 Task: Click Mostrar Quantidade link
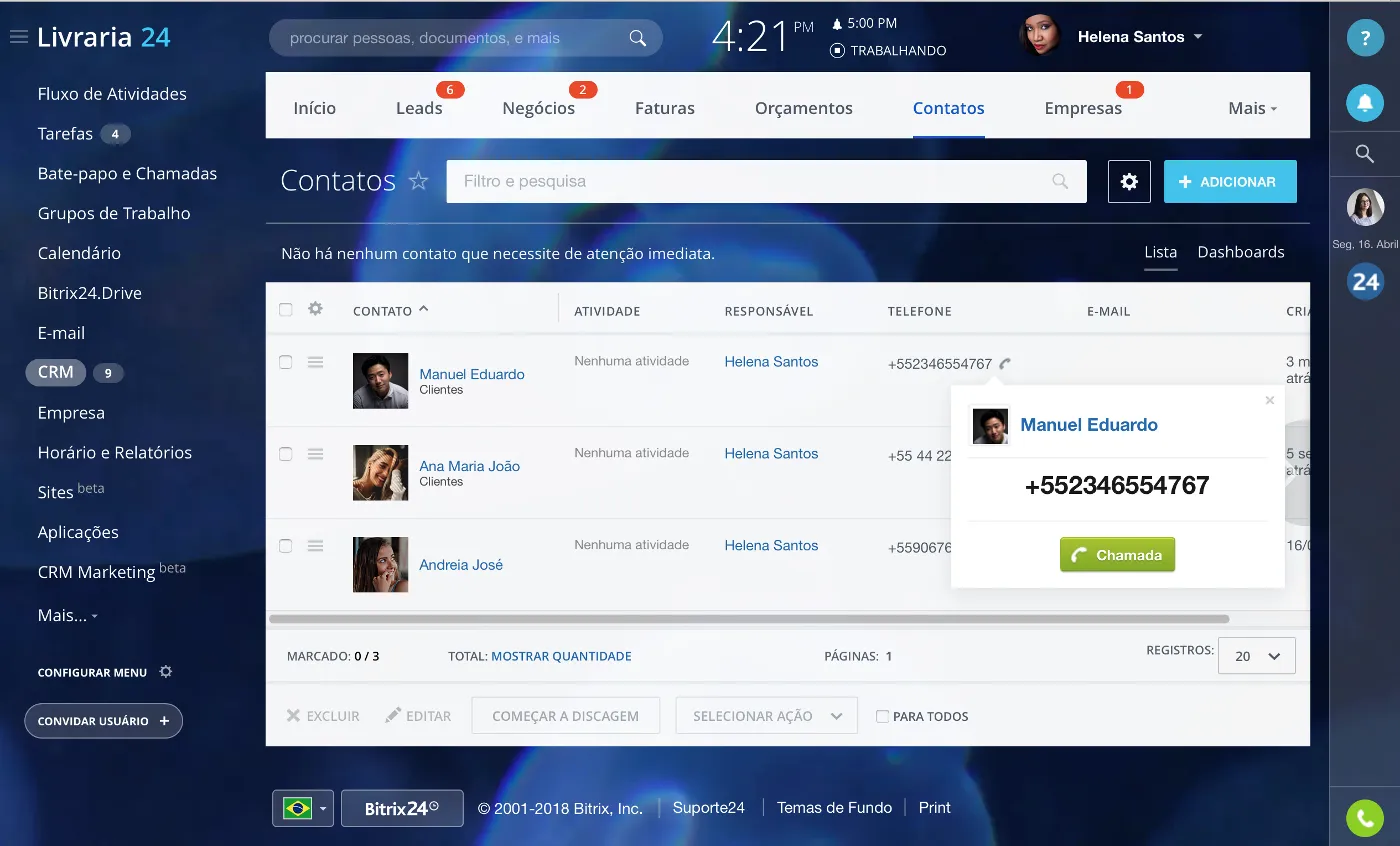click(x=561, y=656)
